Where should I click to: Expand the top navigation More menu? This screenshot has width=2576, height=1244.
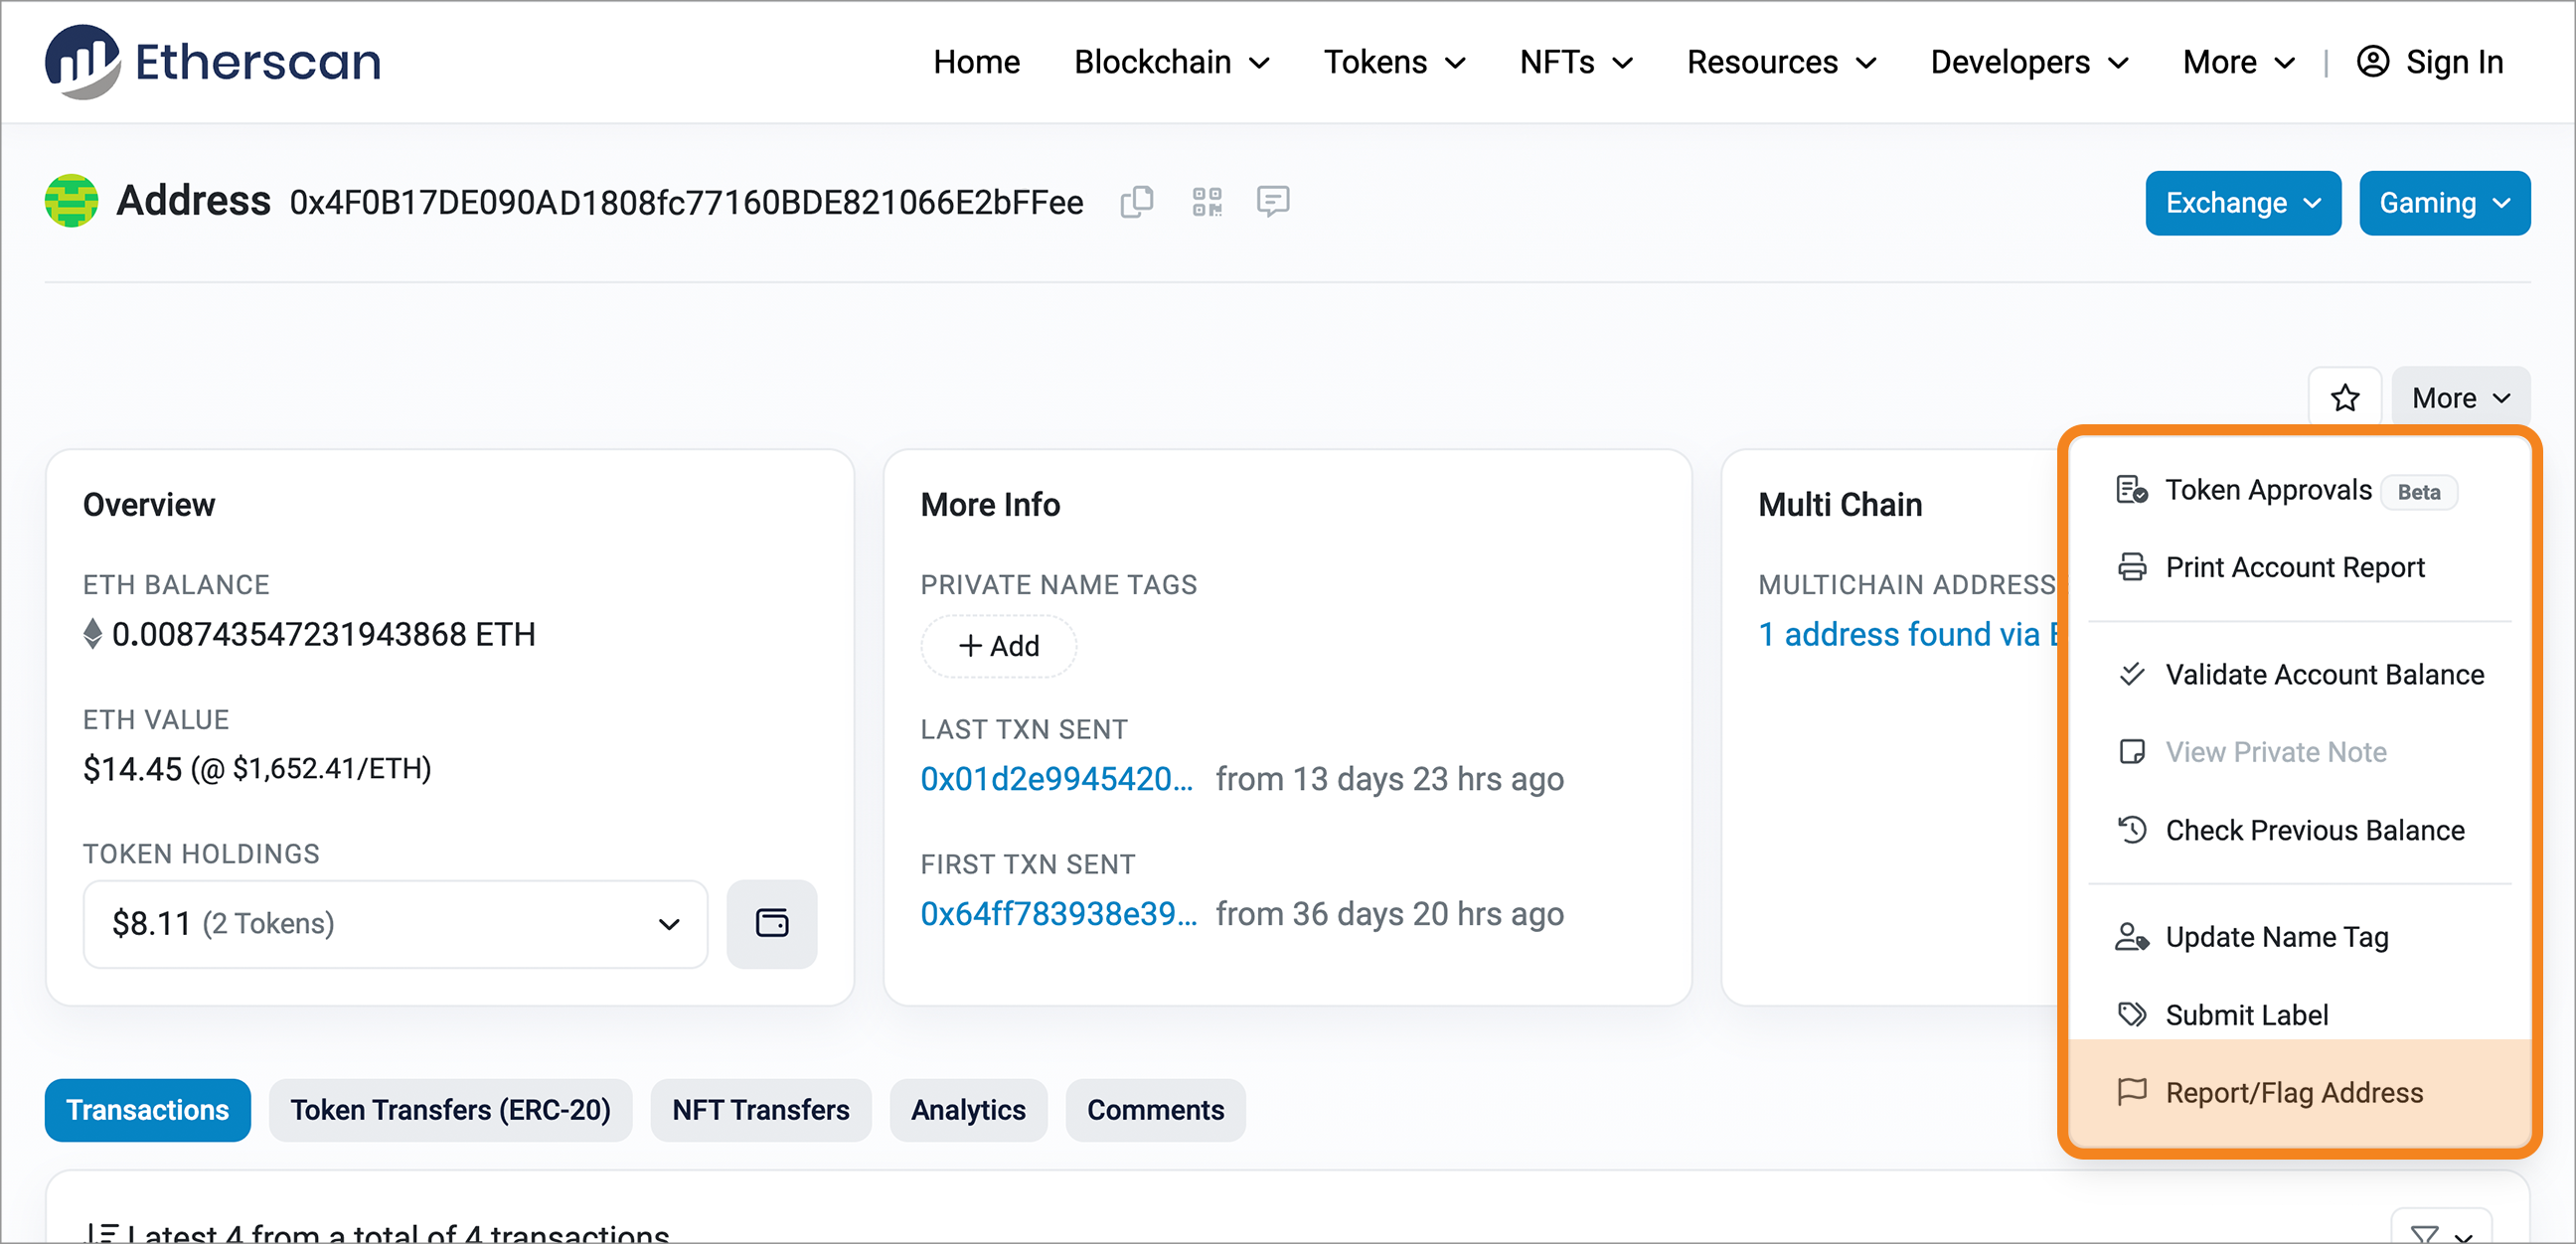[2238, 62]
